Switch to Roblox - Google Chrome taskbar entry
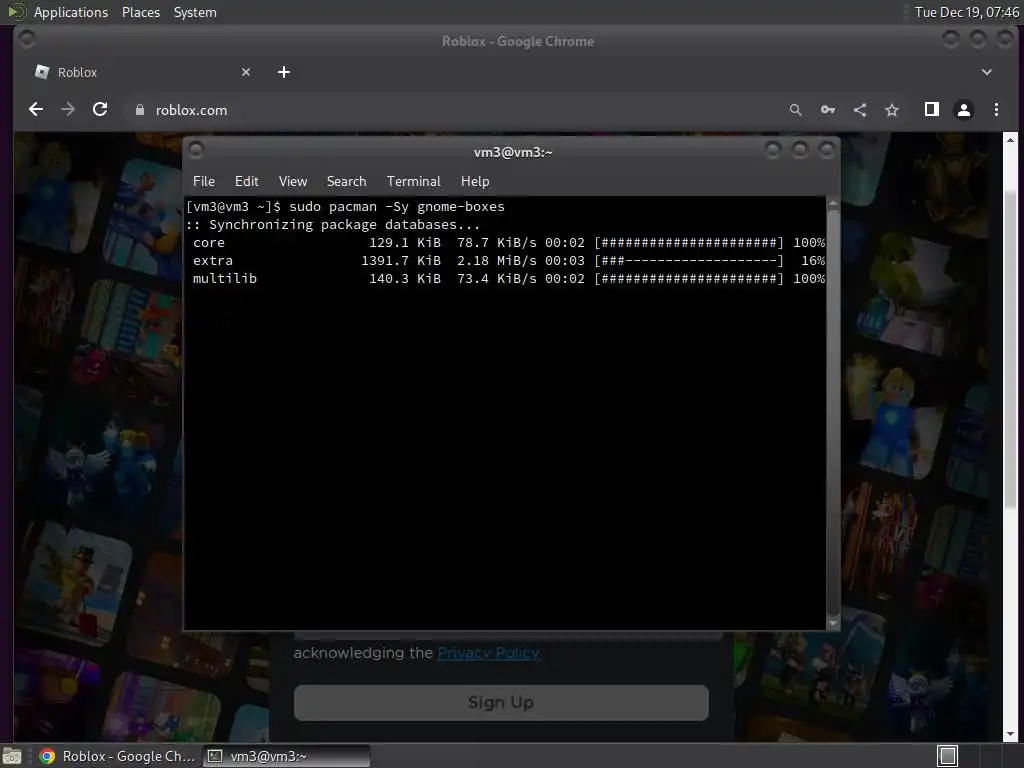 click(118, 756)
